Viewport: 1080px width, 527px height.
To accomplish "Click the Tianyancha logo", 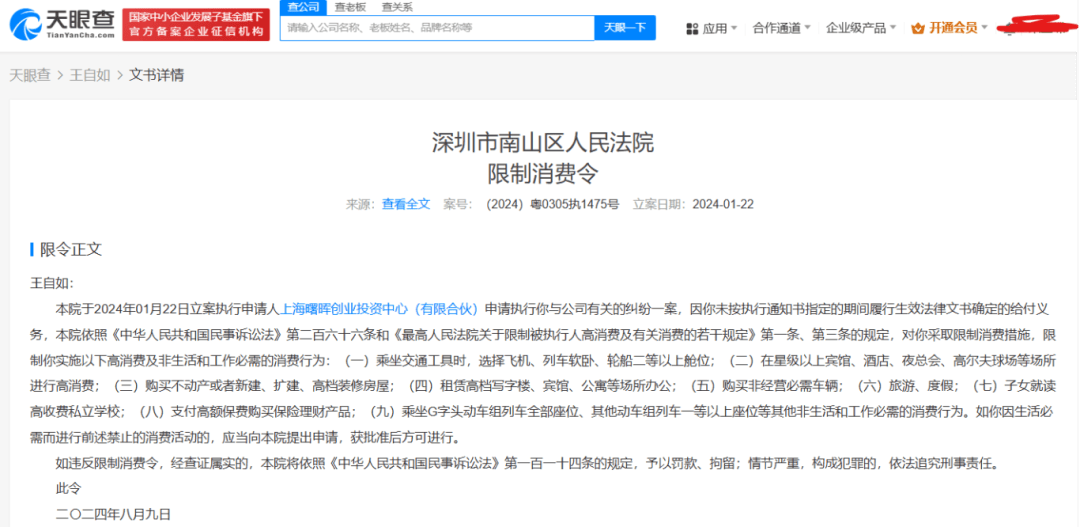I will pos(62,24).
